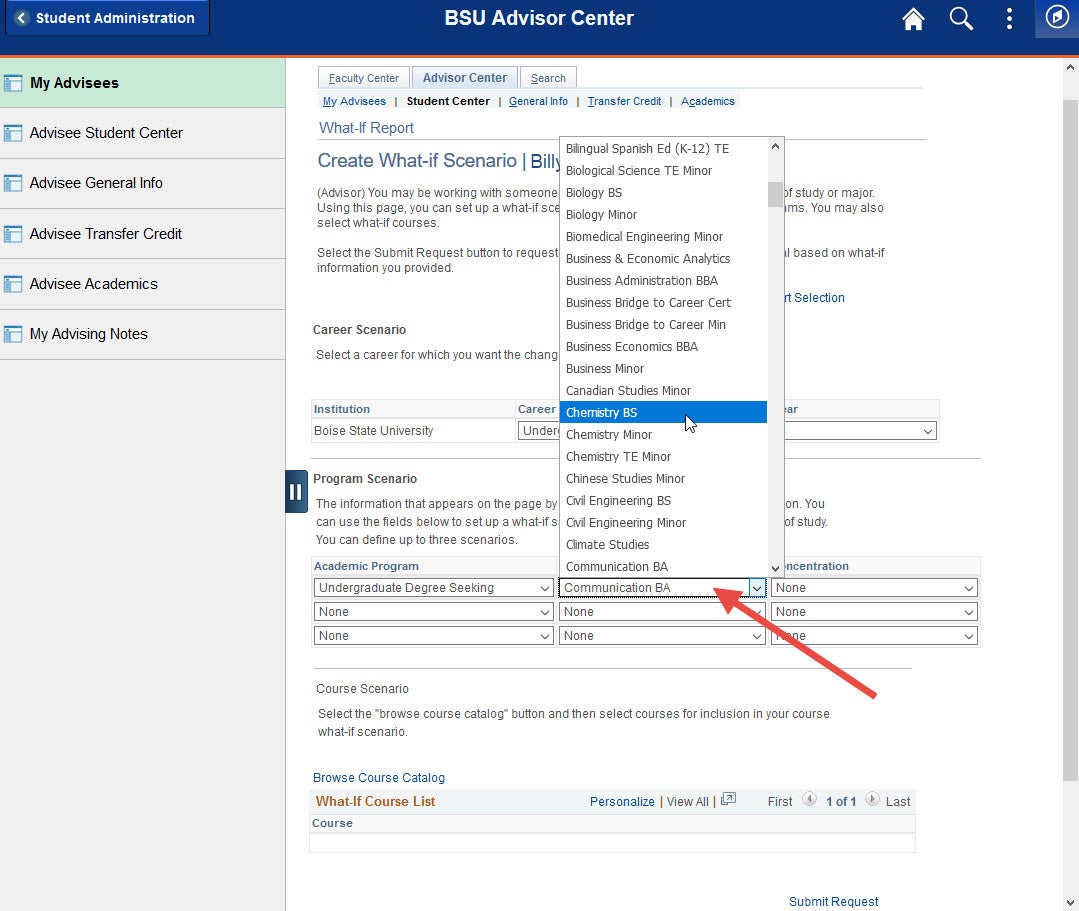Click the Personalize link
The image size is (1079, 911).
[622, 802]
